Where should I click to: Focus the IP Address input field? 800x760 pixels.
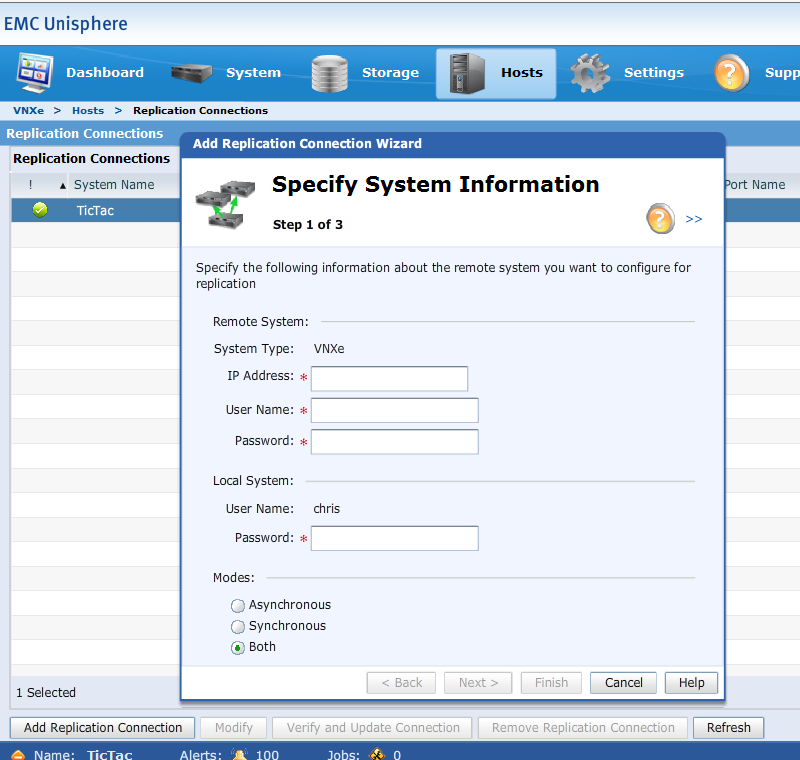tap(389, 378)
